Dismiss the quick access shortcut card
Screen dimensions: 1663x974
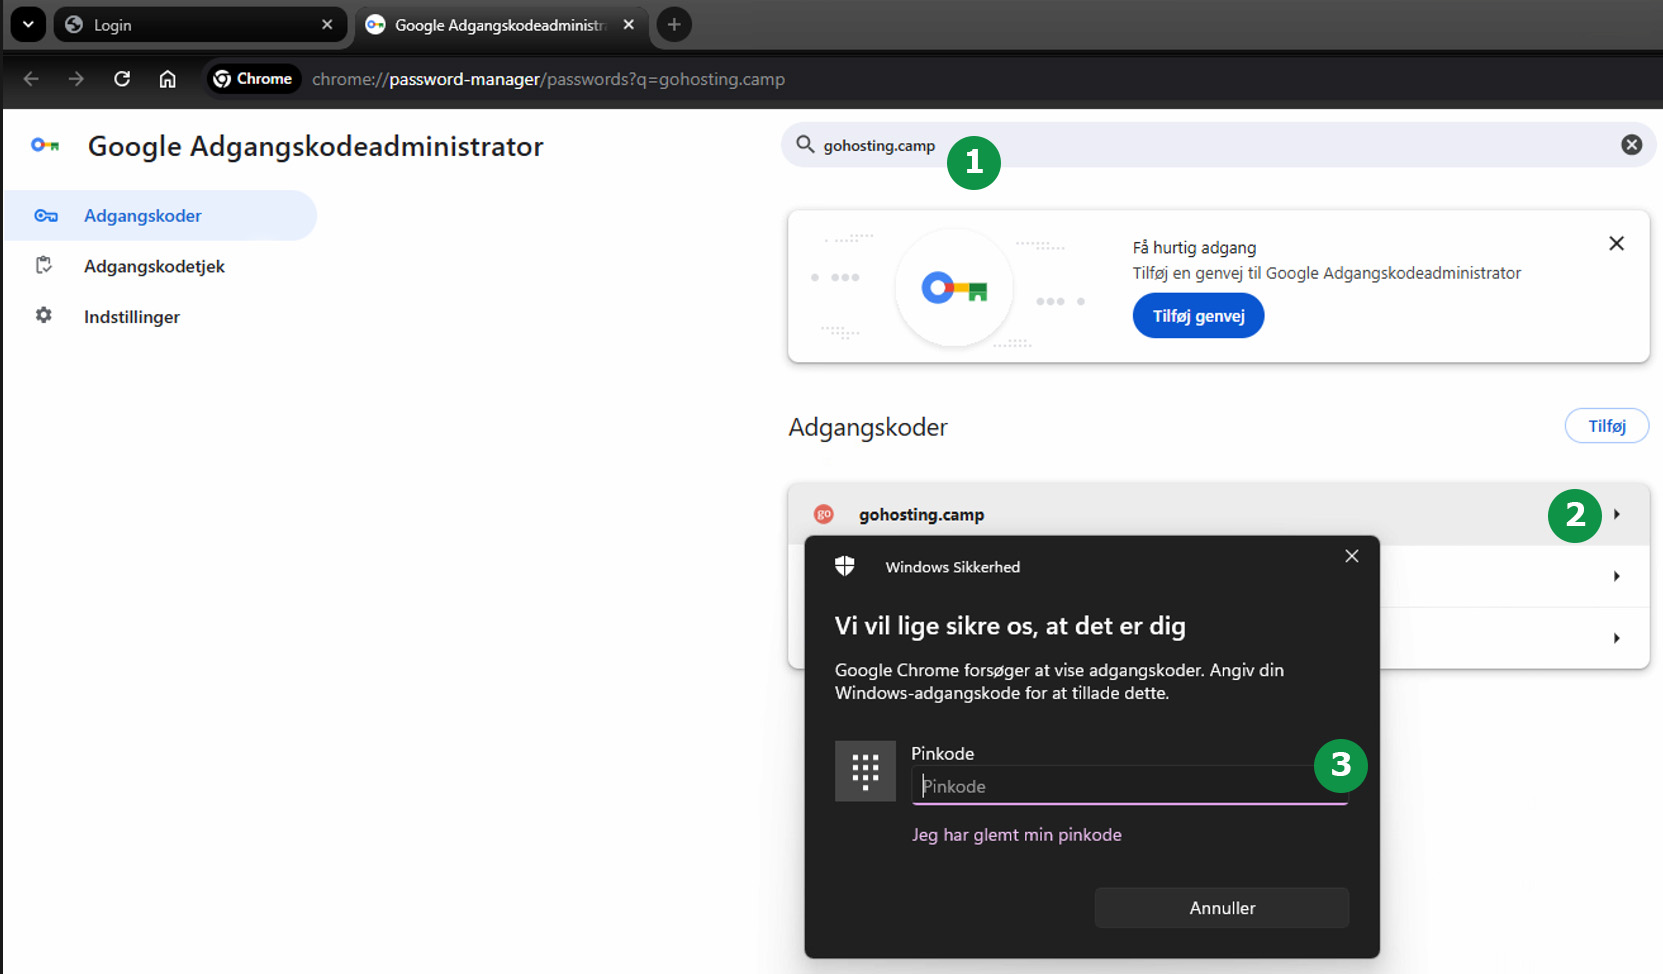point(1616,244)
